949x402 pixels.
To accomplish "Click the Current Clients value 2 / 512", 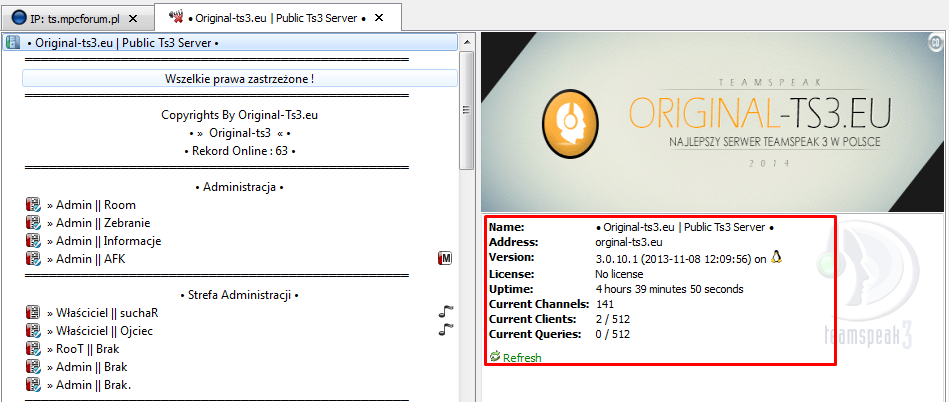I will point(613,318).
